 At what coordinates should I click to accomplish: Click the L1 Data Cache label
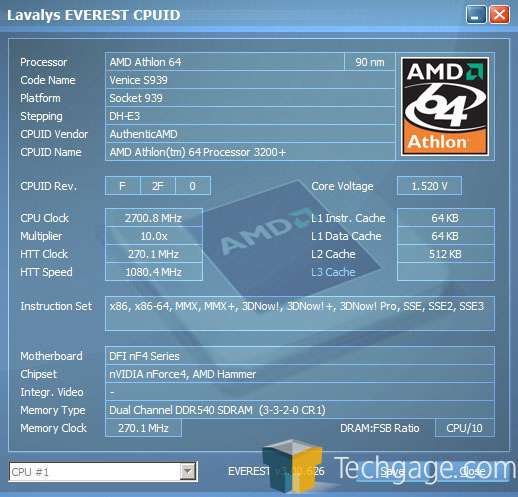[x=346, y=236]
